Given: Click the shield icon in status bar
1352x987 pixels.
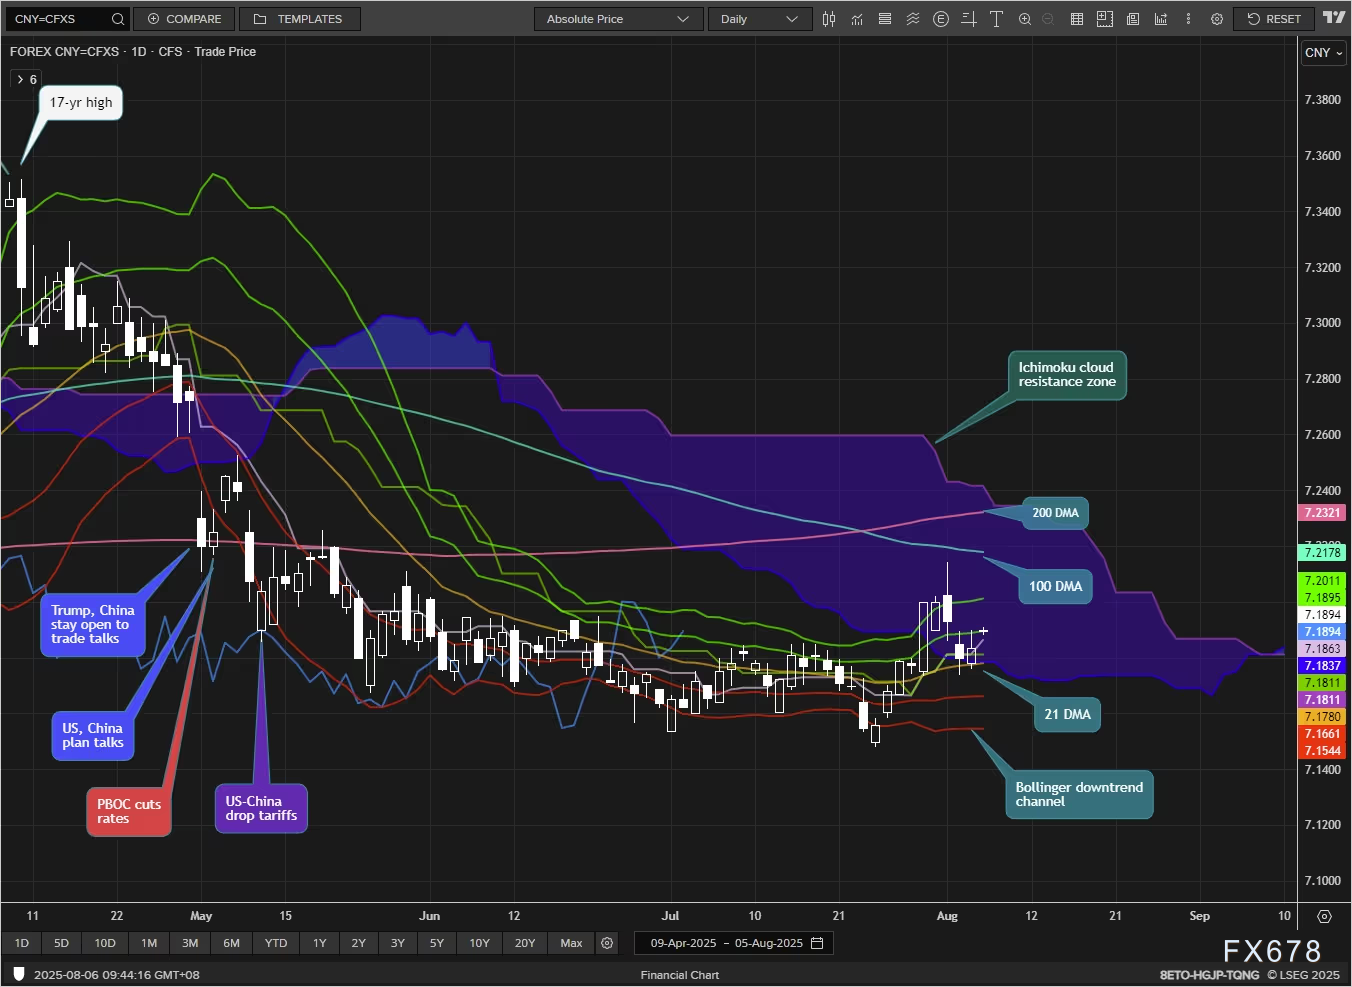Looking at the screenshot, I should click(x=18, y=974).
